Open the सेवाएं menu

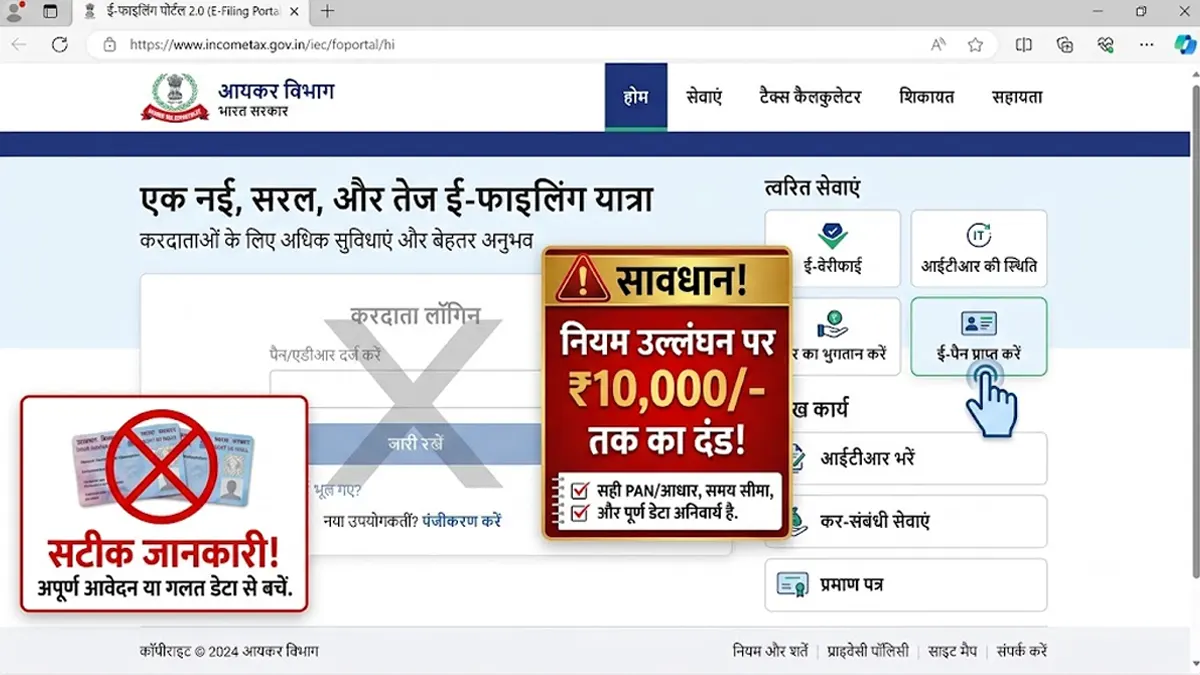704,97
